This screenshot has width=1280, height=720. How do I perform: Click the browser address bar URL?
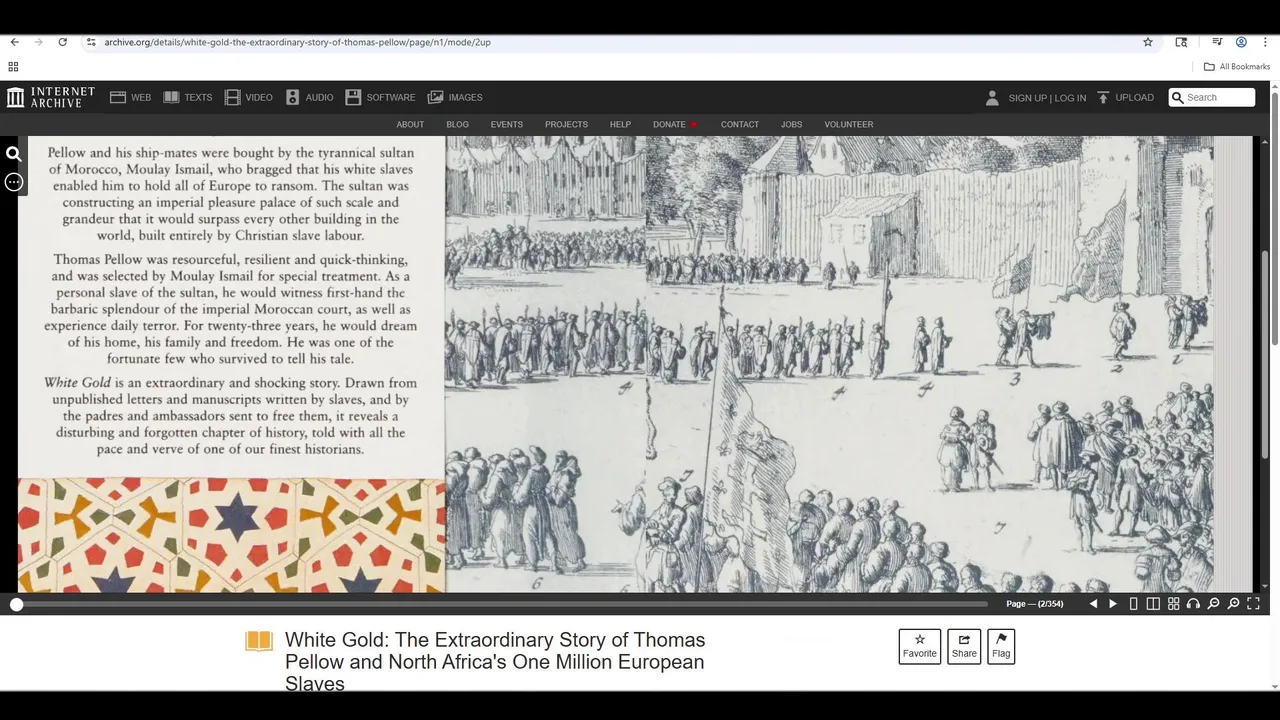coord(297,42)
